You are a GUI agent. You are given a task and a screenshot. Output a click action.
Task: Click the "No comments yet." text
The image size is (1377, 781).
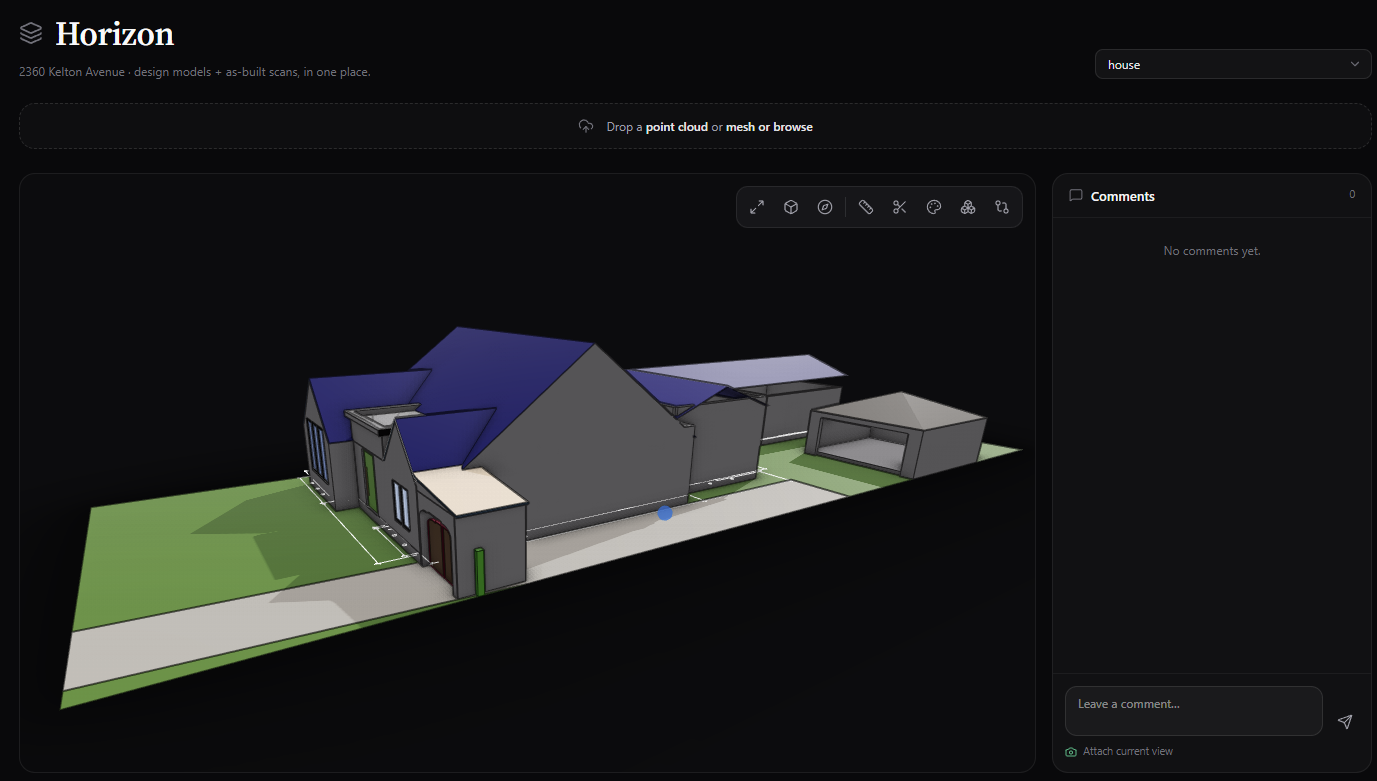click(x=1212, y=251)
